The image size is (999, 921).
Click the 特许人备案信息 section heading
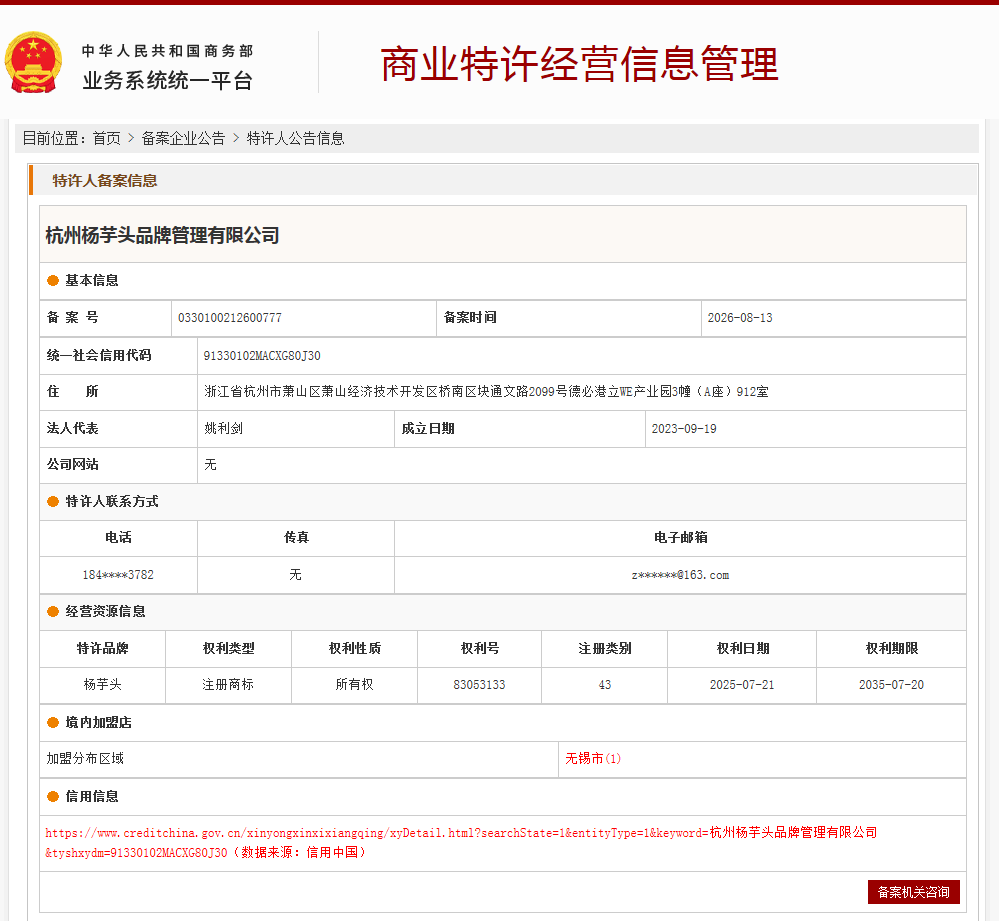(104, 181)
